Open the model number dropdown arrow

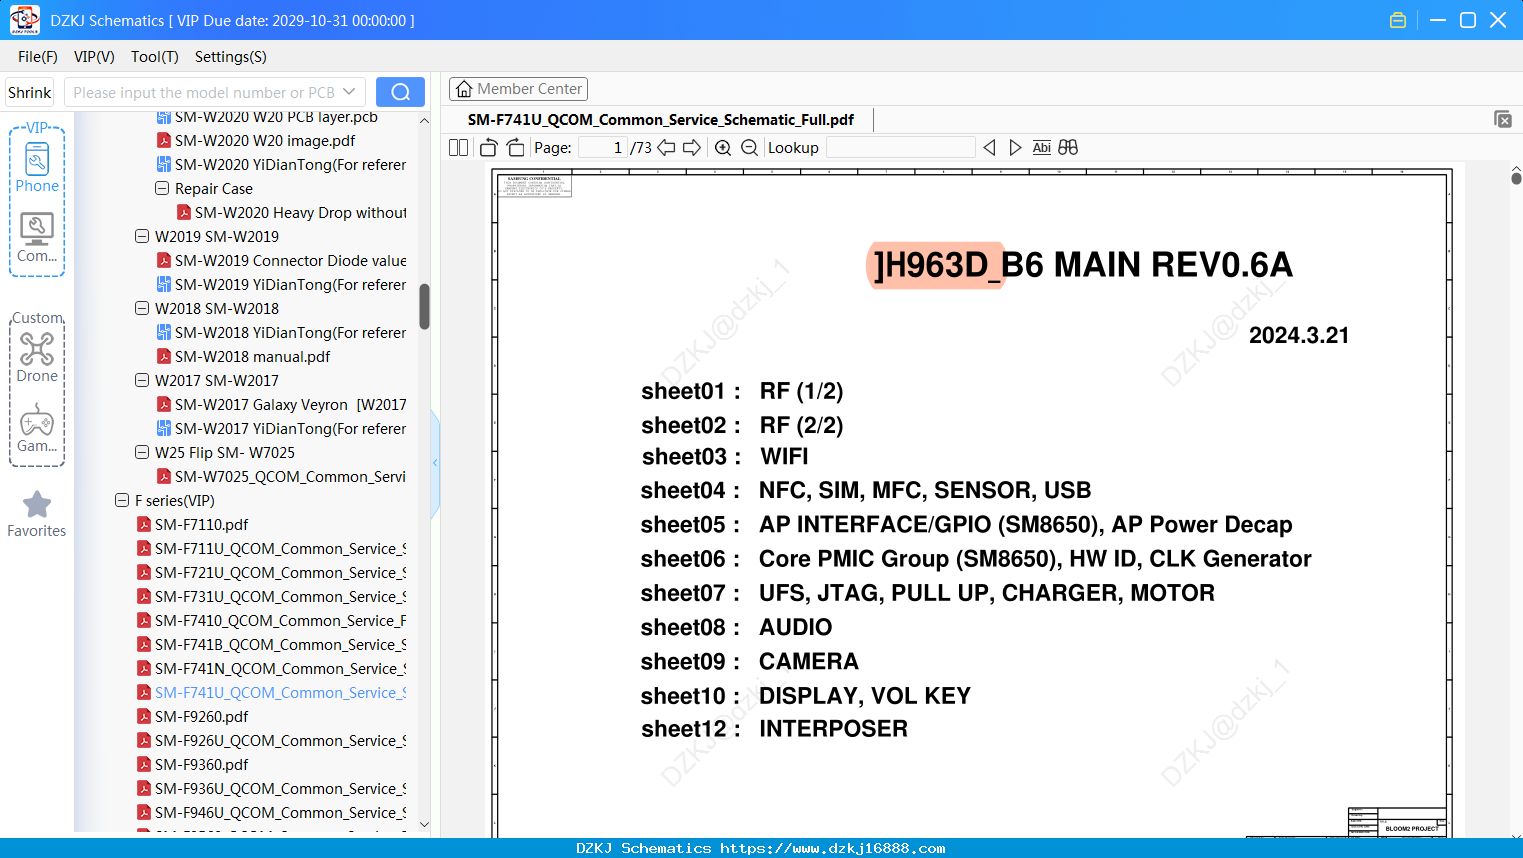(x=349, y=92)
